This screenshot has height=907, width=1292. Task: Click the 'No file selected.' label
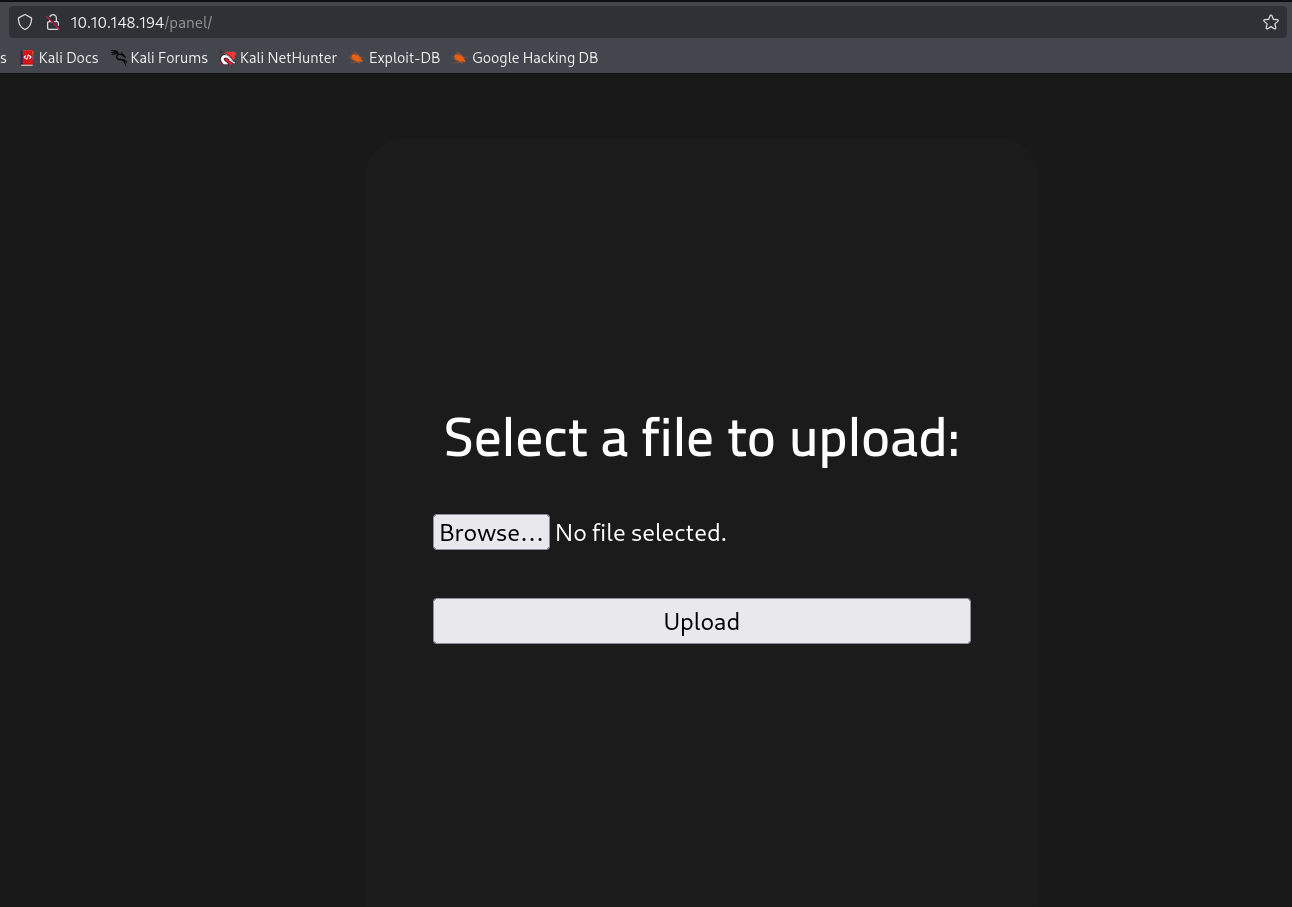pos(640,533)
